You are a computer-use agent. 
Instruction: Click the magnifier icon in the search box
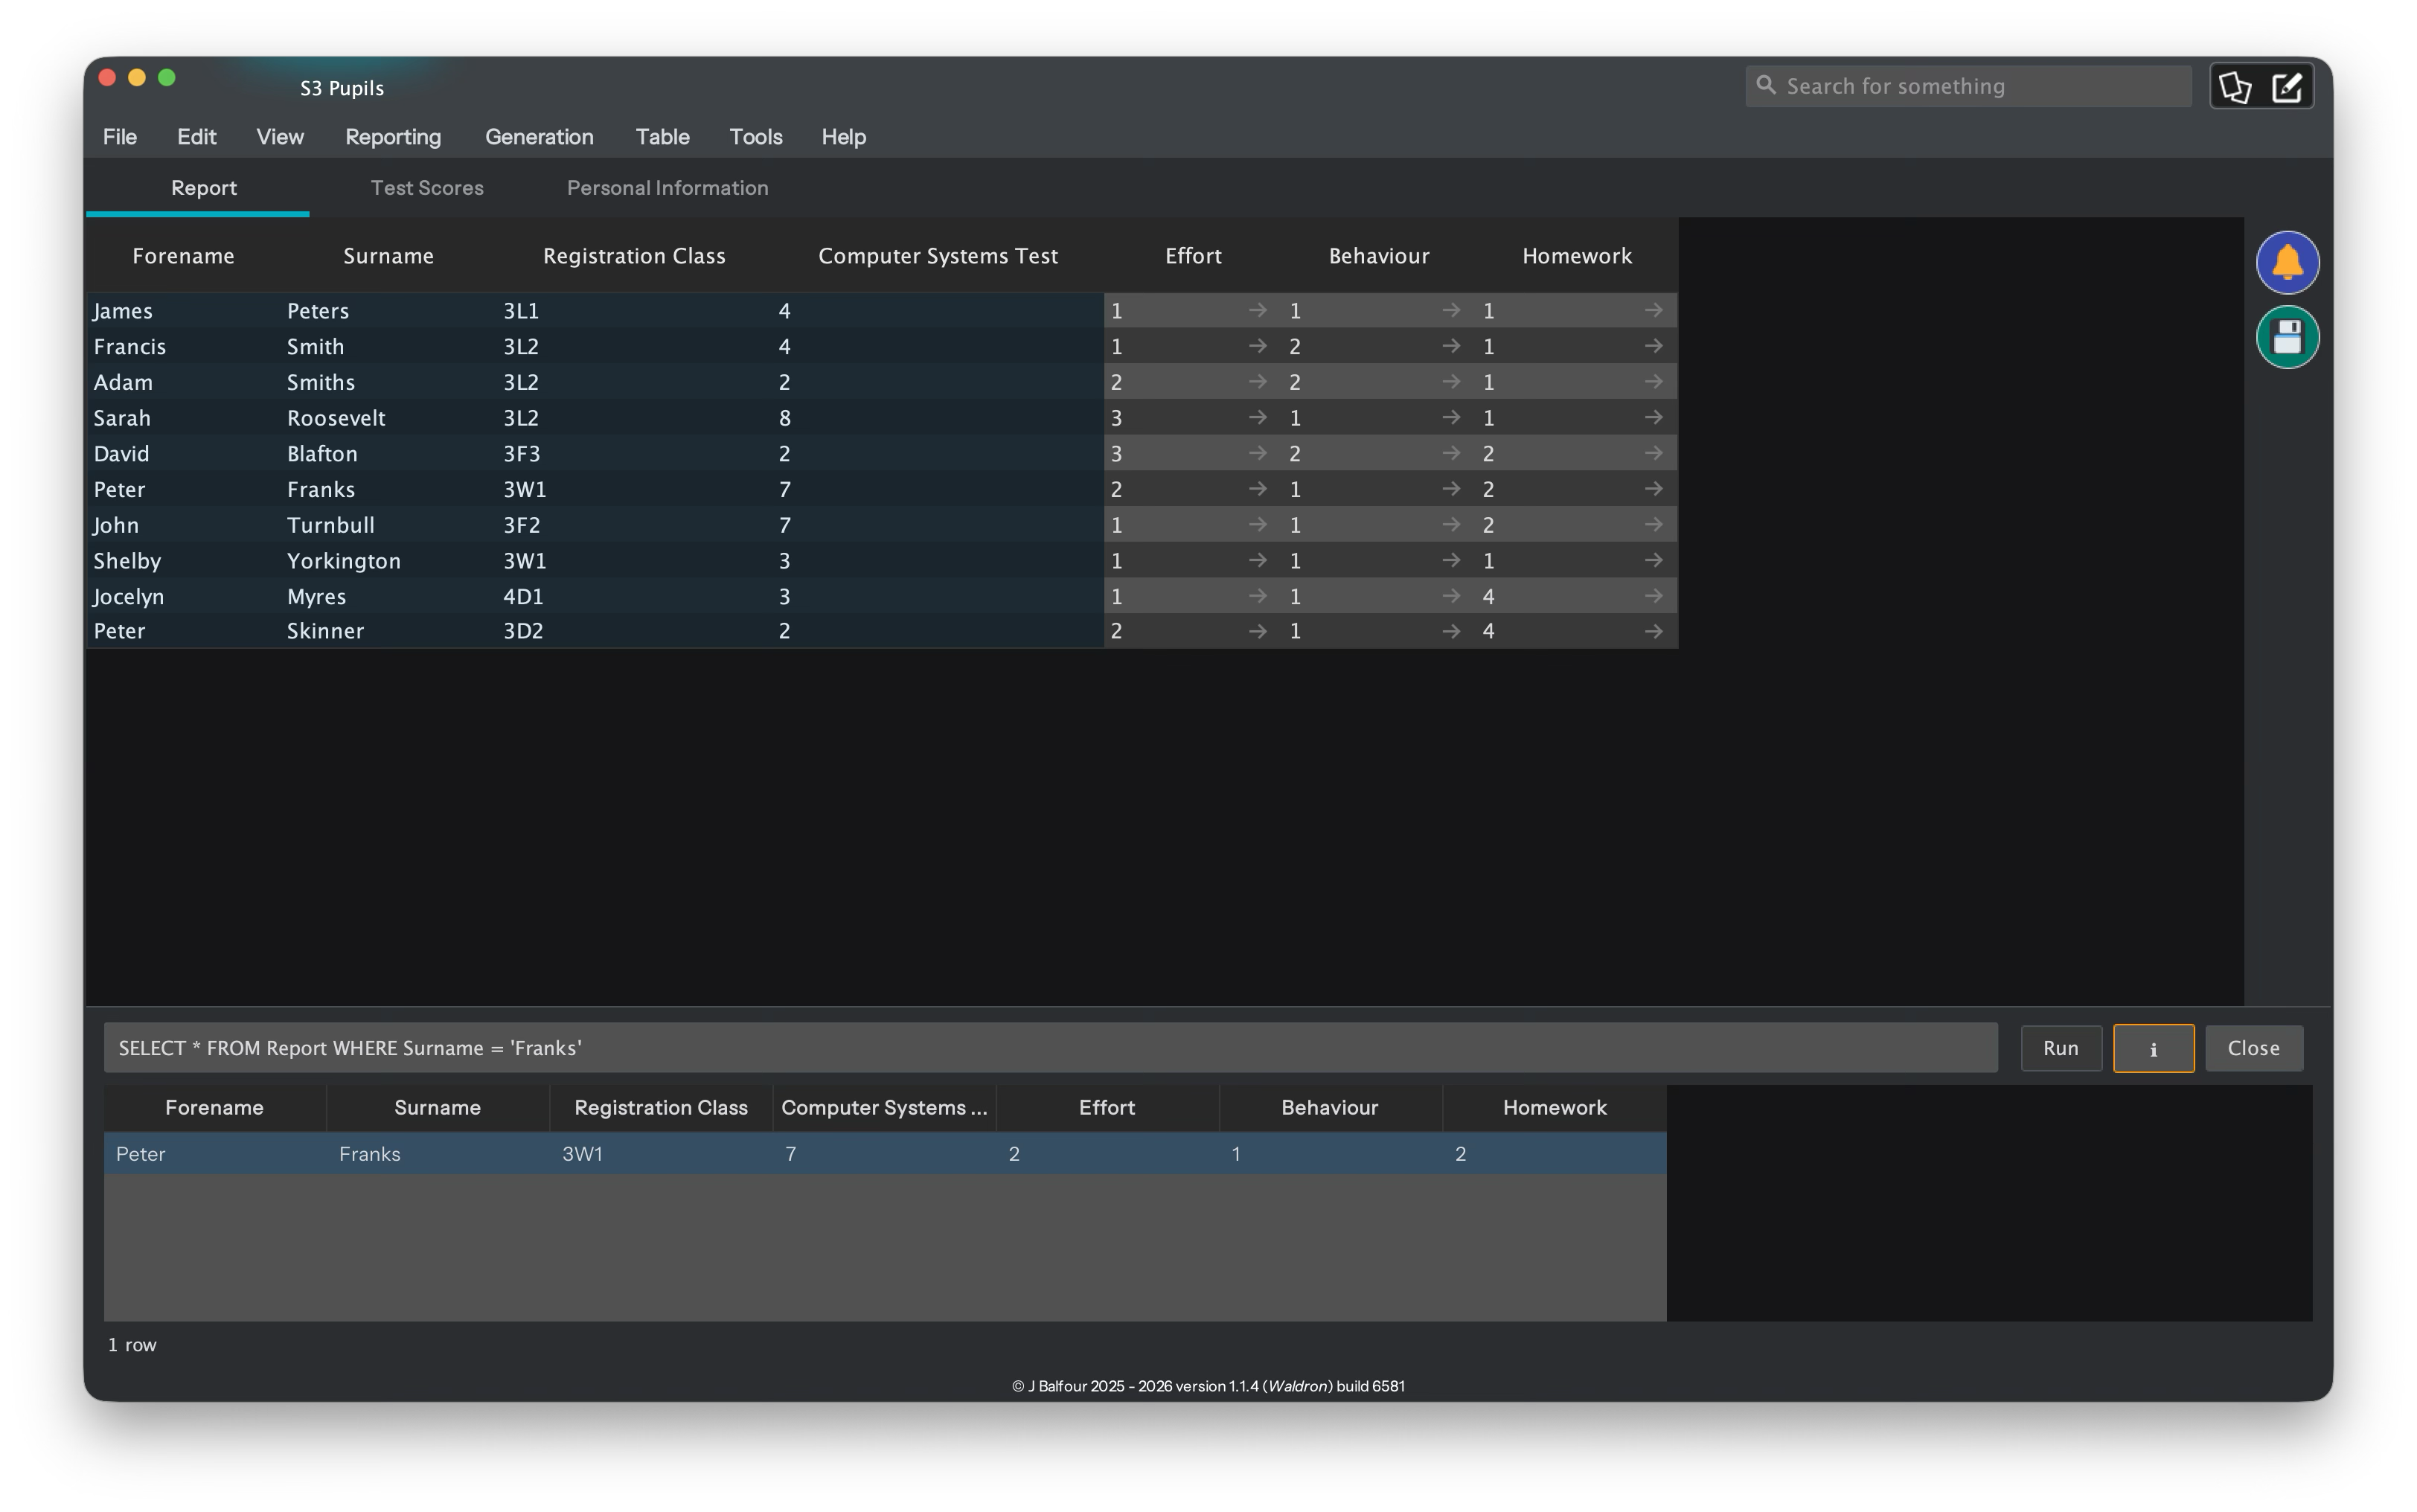click(1767, 85)
